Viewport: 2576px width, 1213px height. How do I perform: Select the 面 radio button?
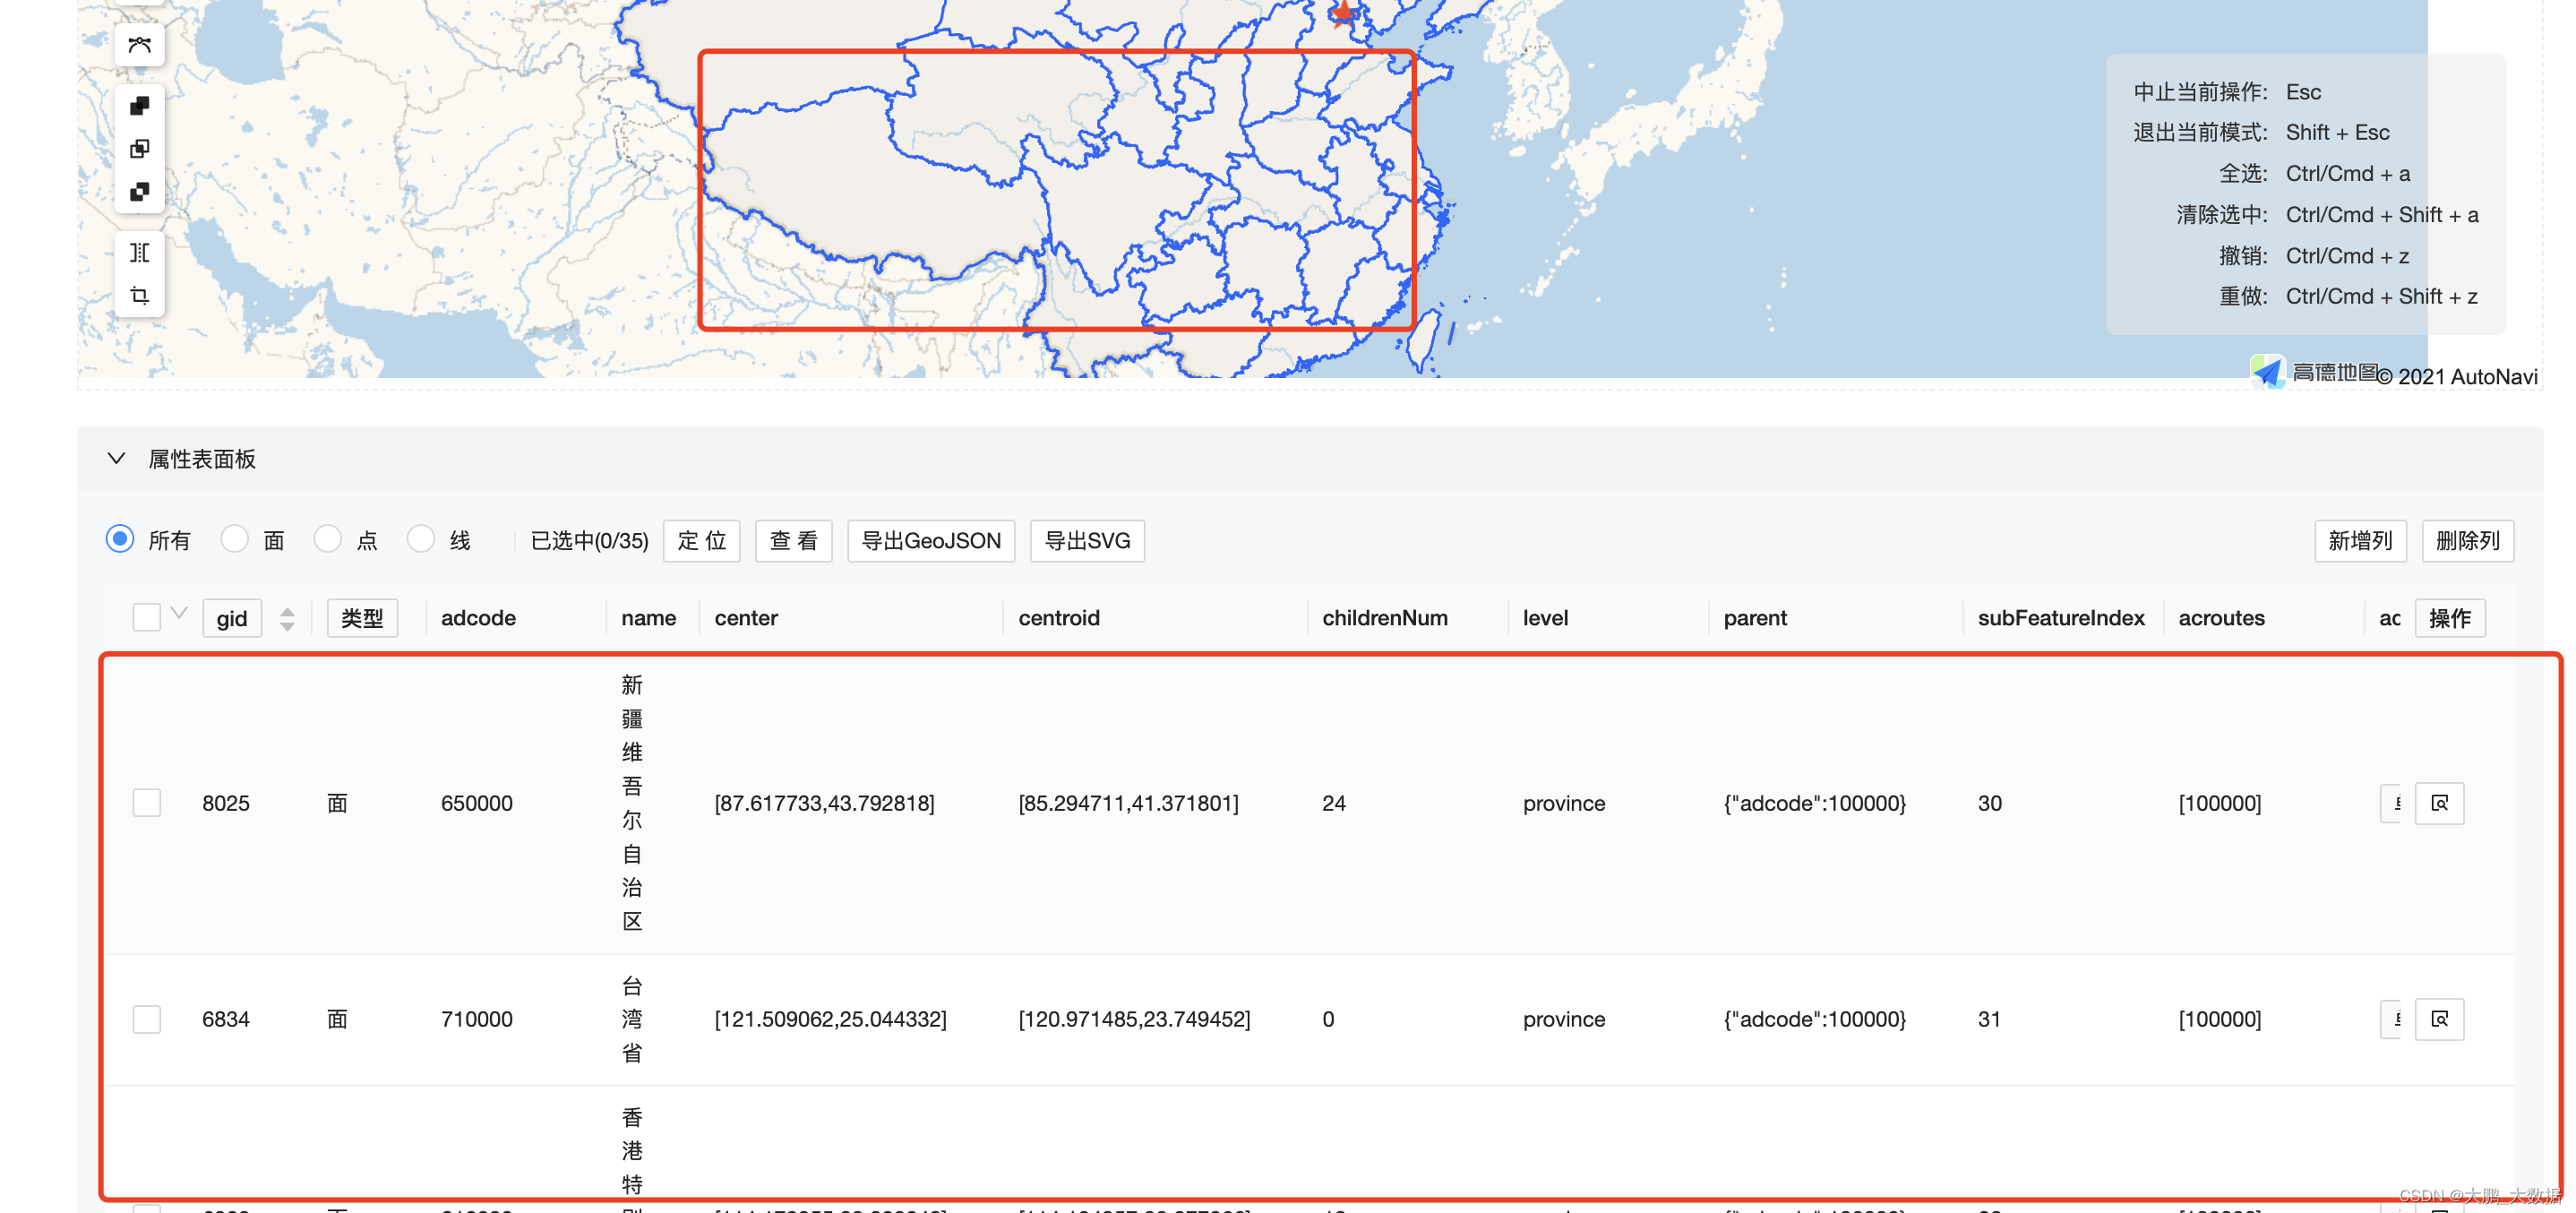[234, 539]
